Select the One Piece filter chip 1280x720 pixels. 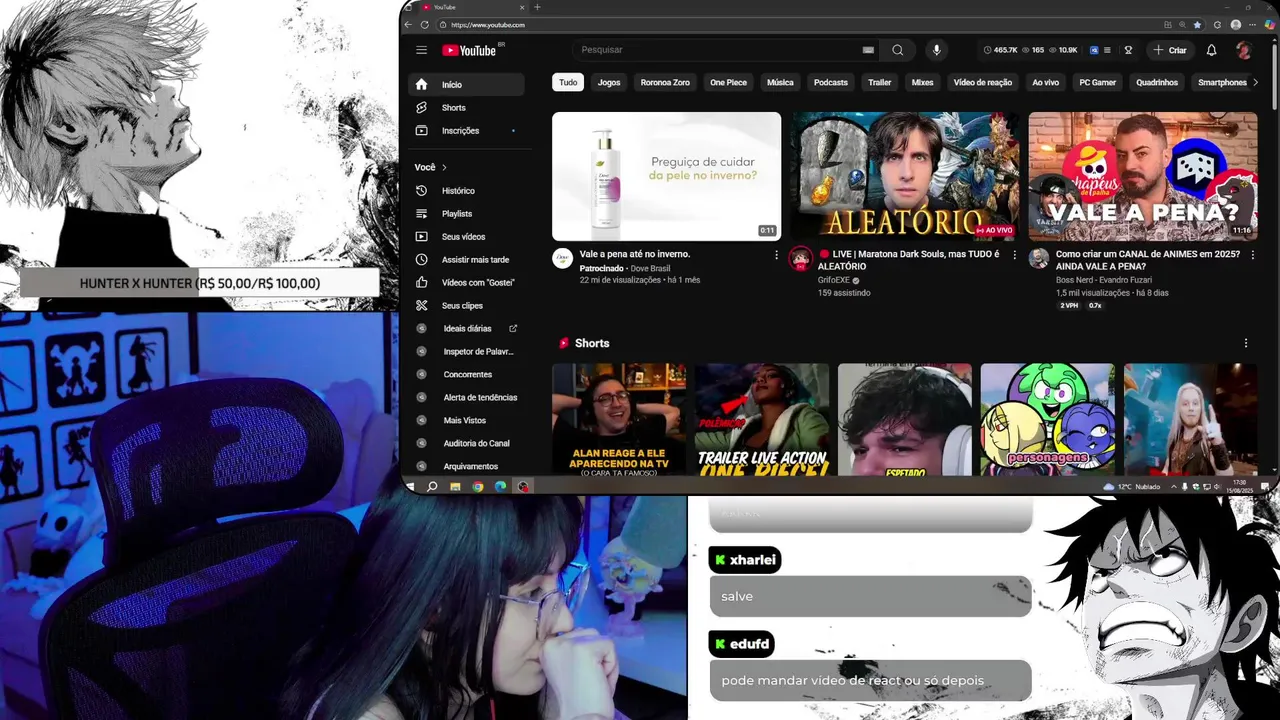click(x=728, y=83)
